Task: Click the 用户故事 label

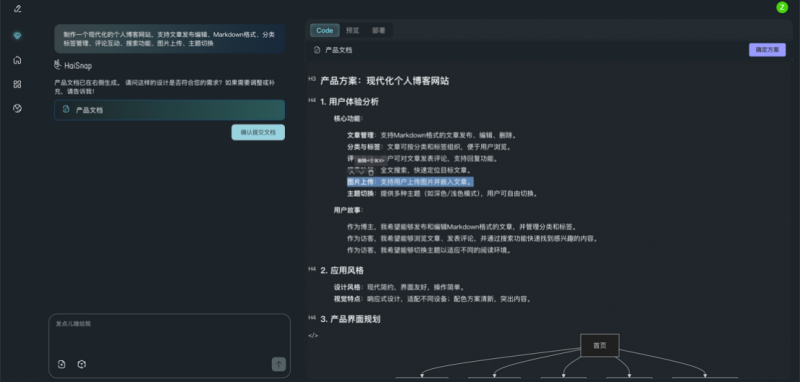Action: pyautogui.click(x=348, y=210)
